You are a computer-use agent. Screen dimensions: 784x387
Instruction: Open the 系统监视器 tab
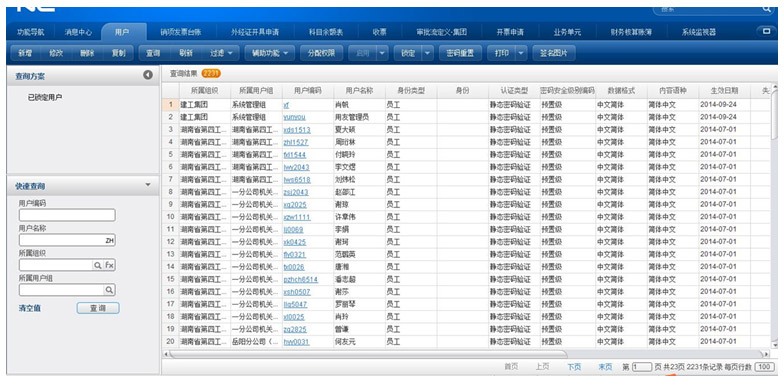pos(698,32)
